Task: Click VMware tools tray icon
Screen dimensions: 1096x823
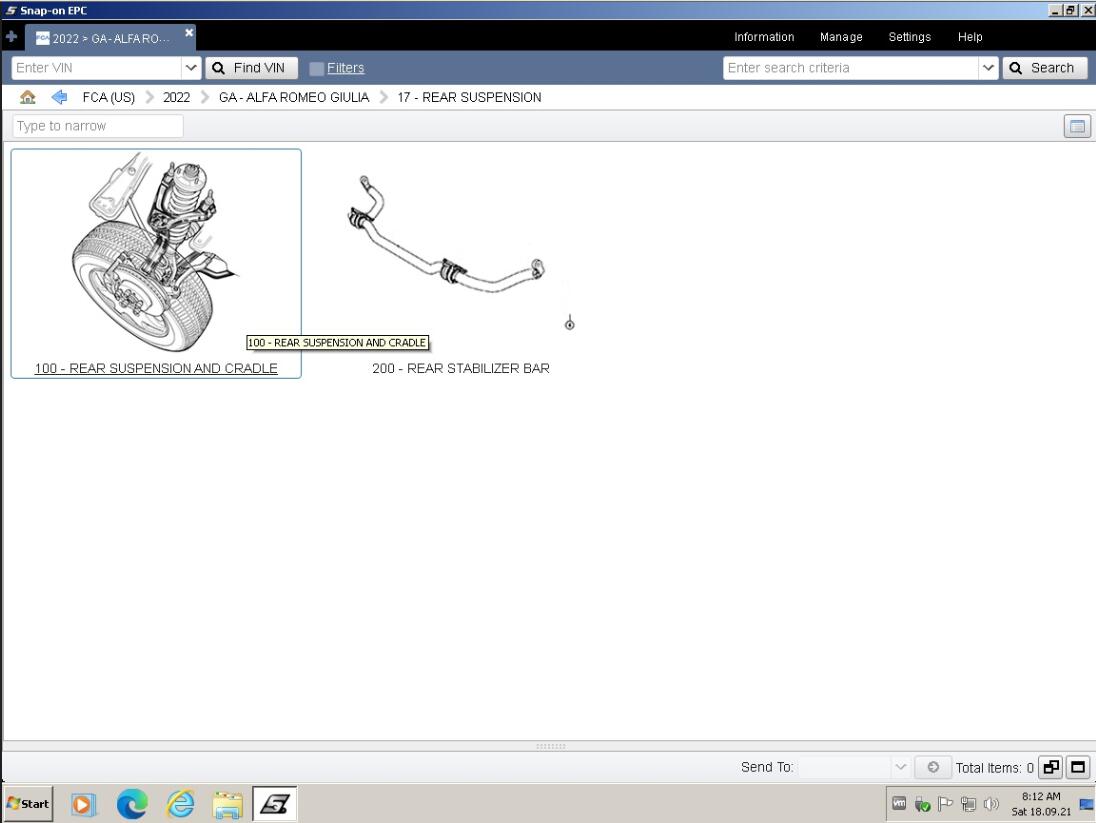Action: 899,804
